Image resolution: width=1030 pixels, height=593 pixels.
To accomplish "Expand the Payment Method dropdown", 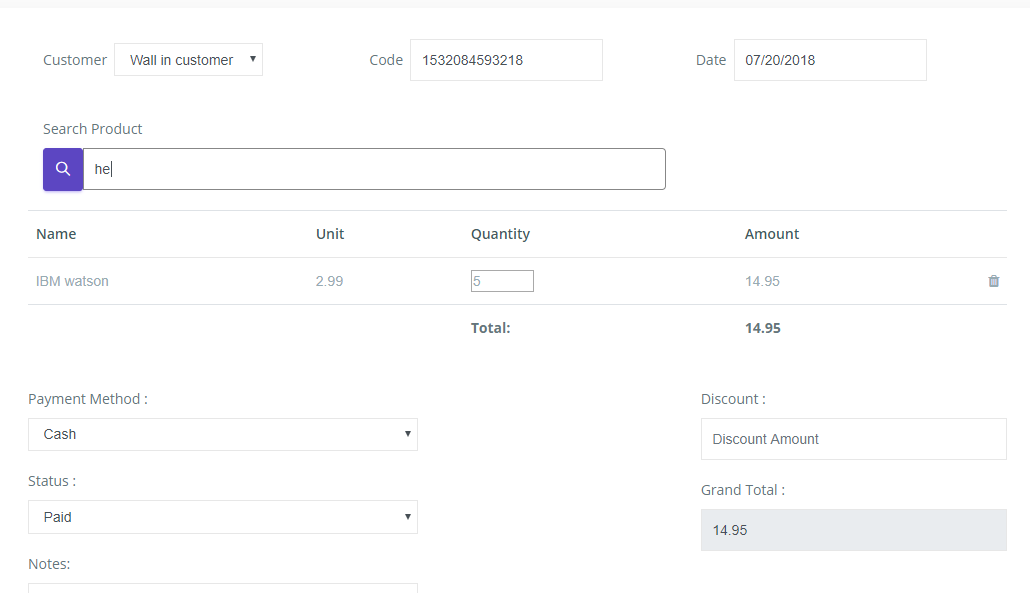I will [x=222, y=435].
